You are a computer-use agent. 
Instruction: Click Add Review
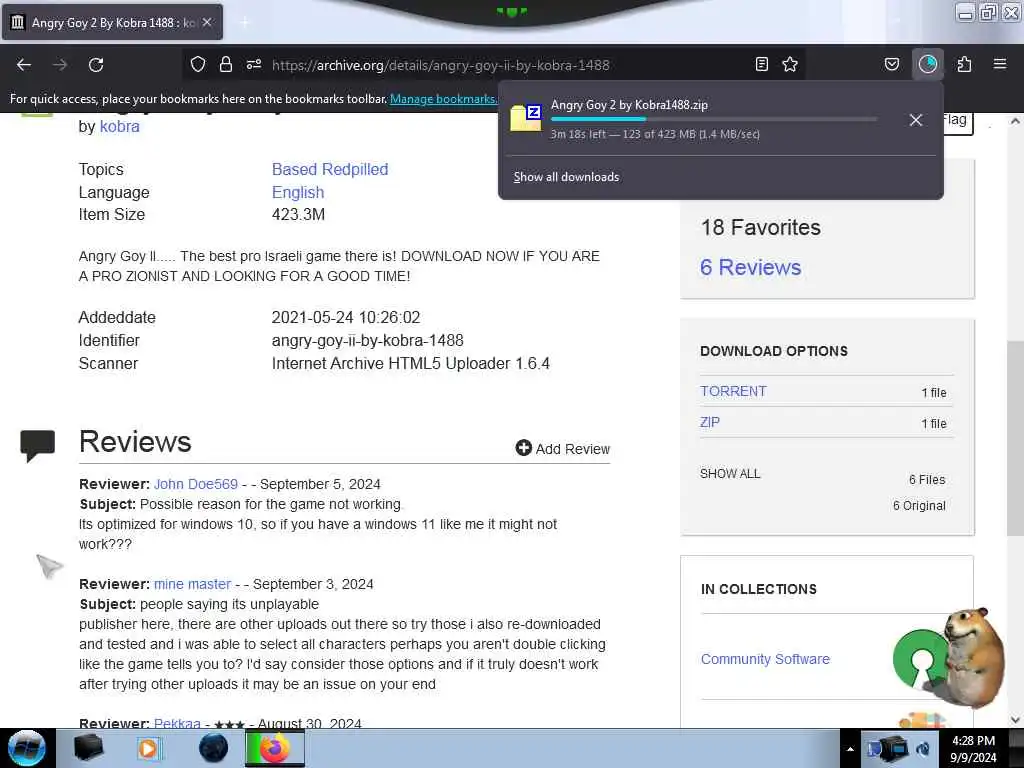coord(562,449)
